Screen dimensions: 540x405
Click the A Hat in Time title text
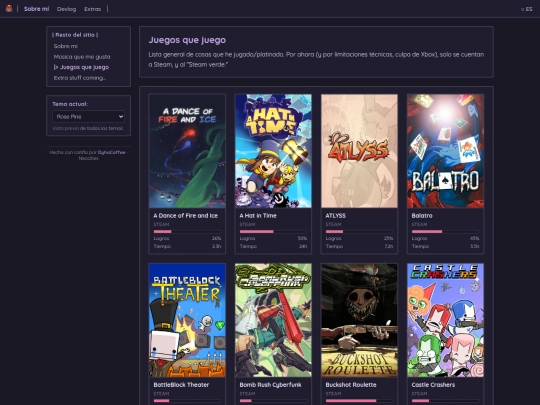click(x=258, y=216)
